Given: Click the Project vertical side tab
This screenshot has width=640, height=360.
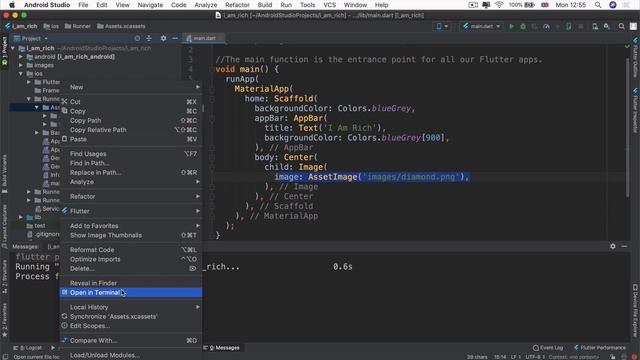Looking at the screenshot, I should (x=4, y=51).
